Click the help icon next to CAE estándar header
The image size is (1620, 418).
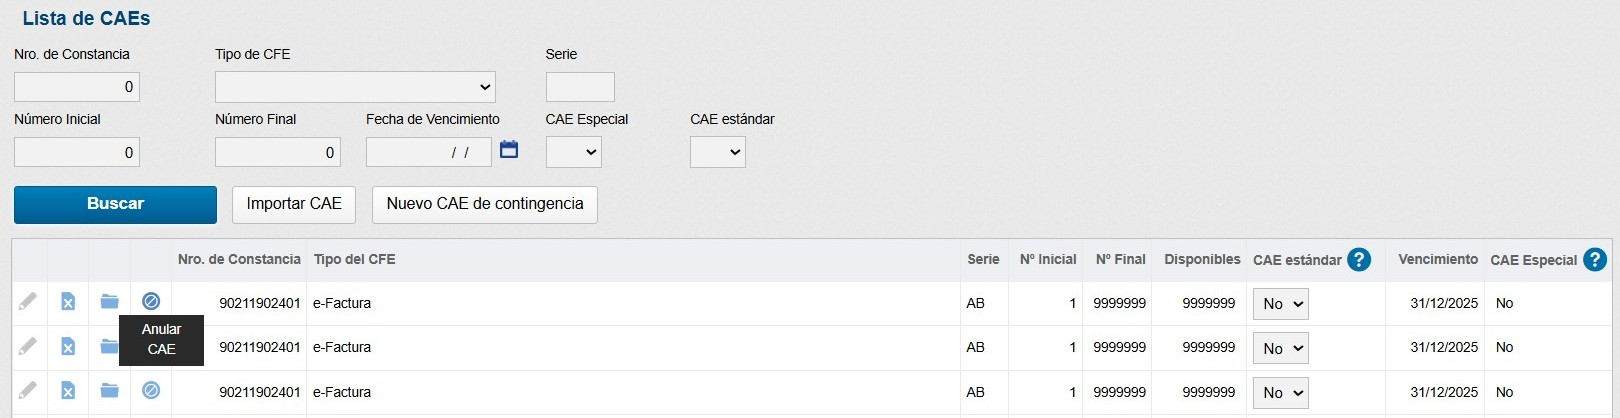1359,260
